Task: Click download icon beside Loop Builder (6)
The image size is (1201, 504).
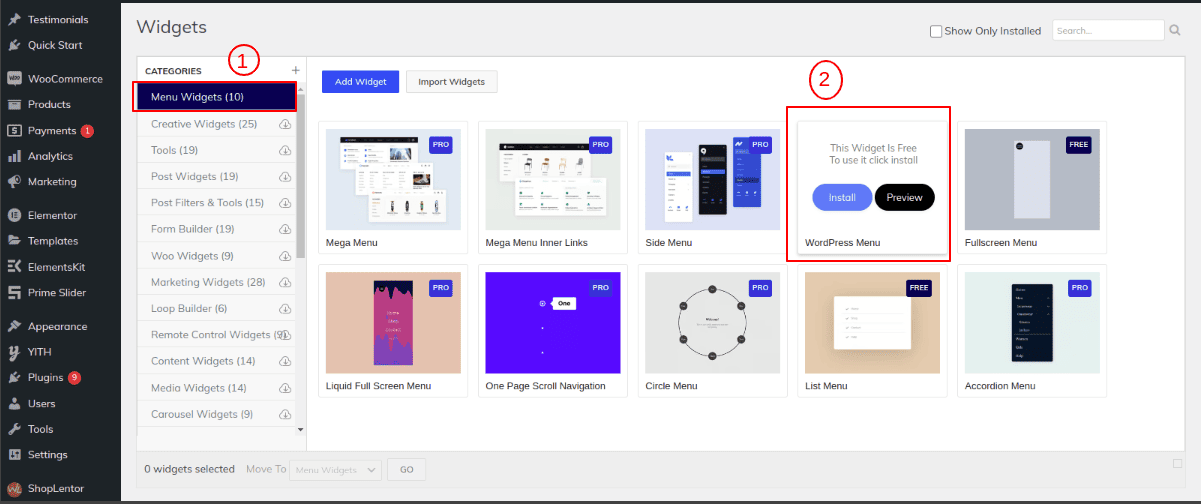Action: tap(285, 308)
